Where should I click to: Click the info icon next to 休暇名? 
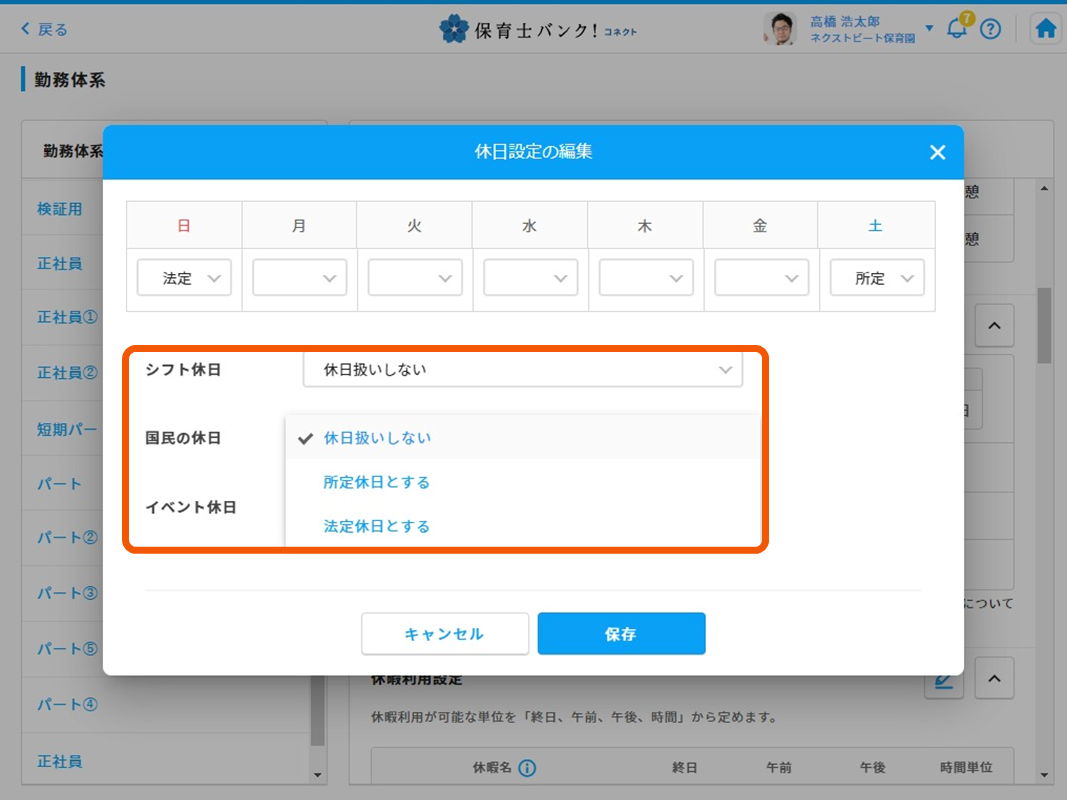pos(527,768)
